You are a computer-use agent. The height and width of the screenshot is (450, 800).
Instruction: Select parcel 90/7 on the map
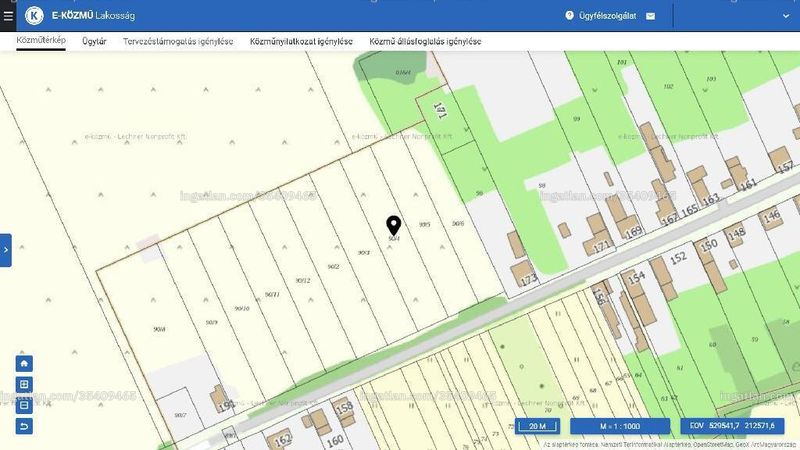(181, 415)
